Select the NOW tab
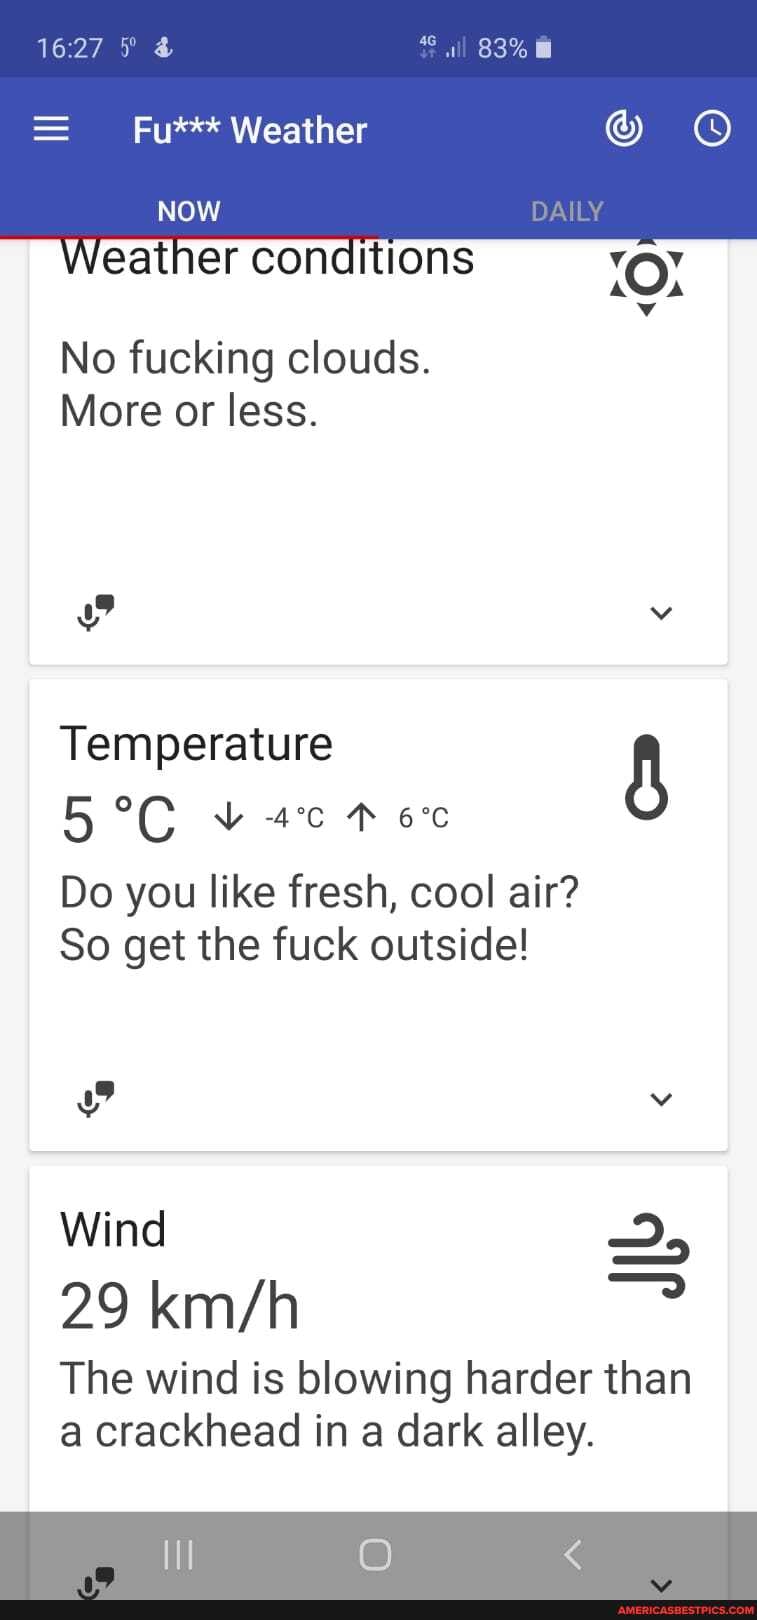This screenshot has width=757, height=1620. [x=189, y=211]
